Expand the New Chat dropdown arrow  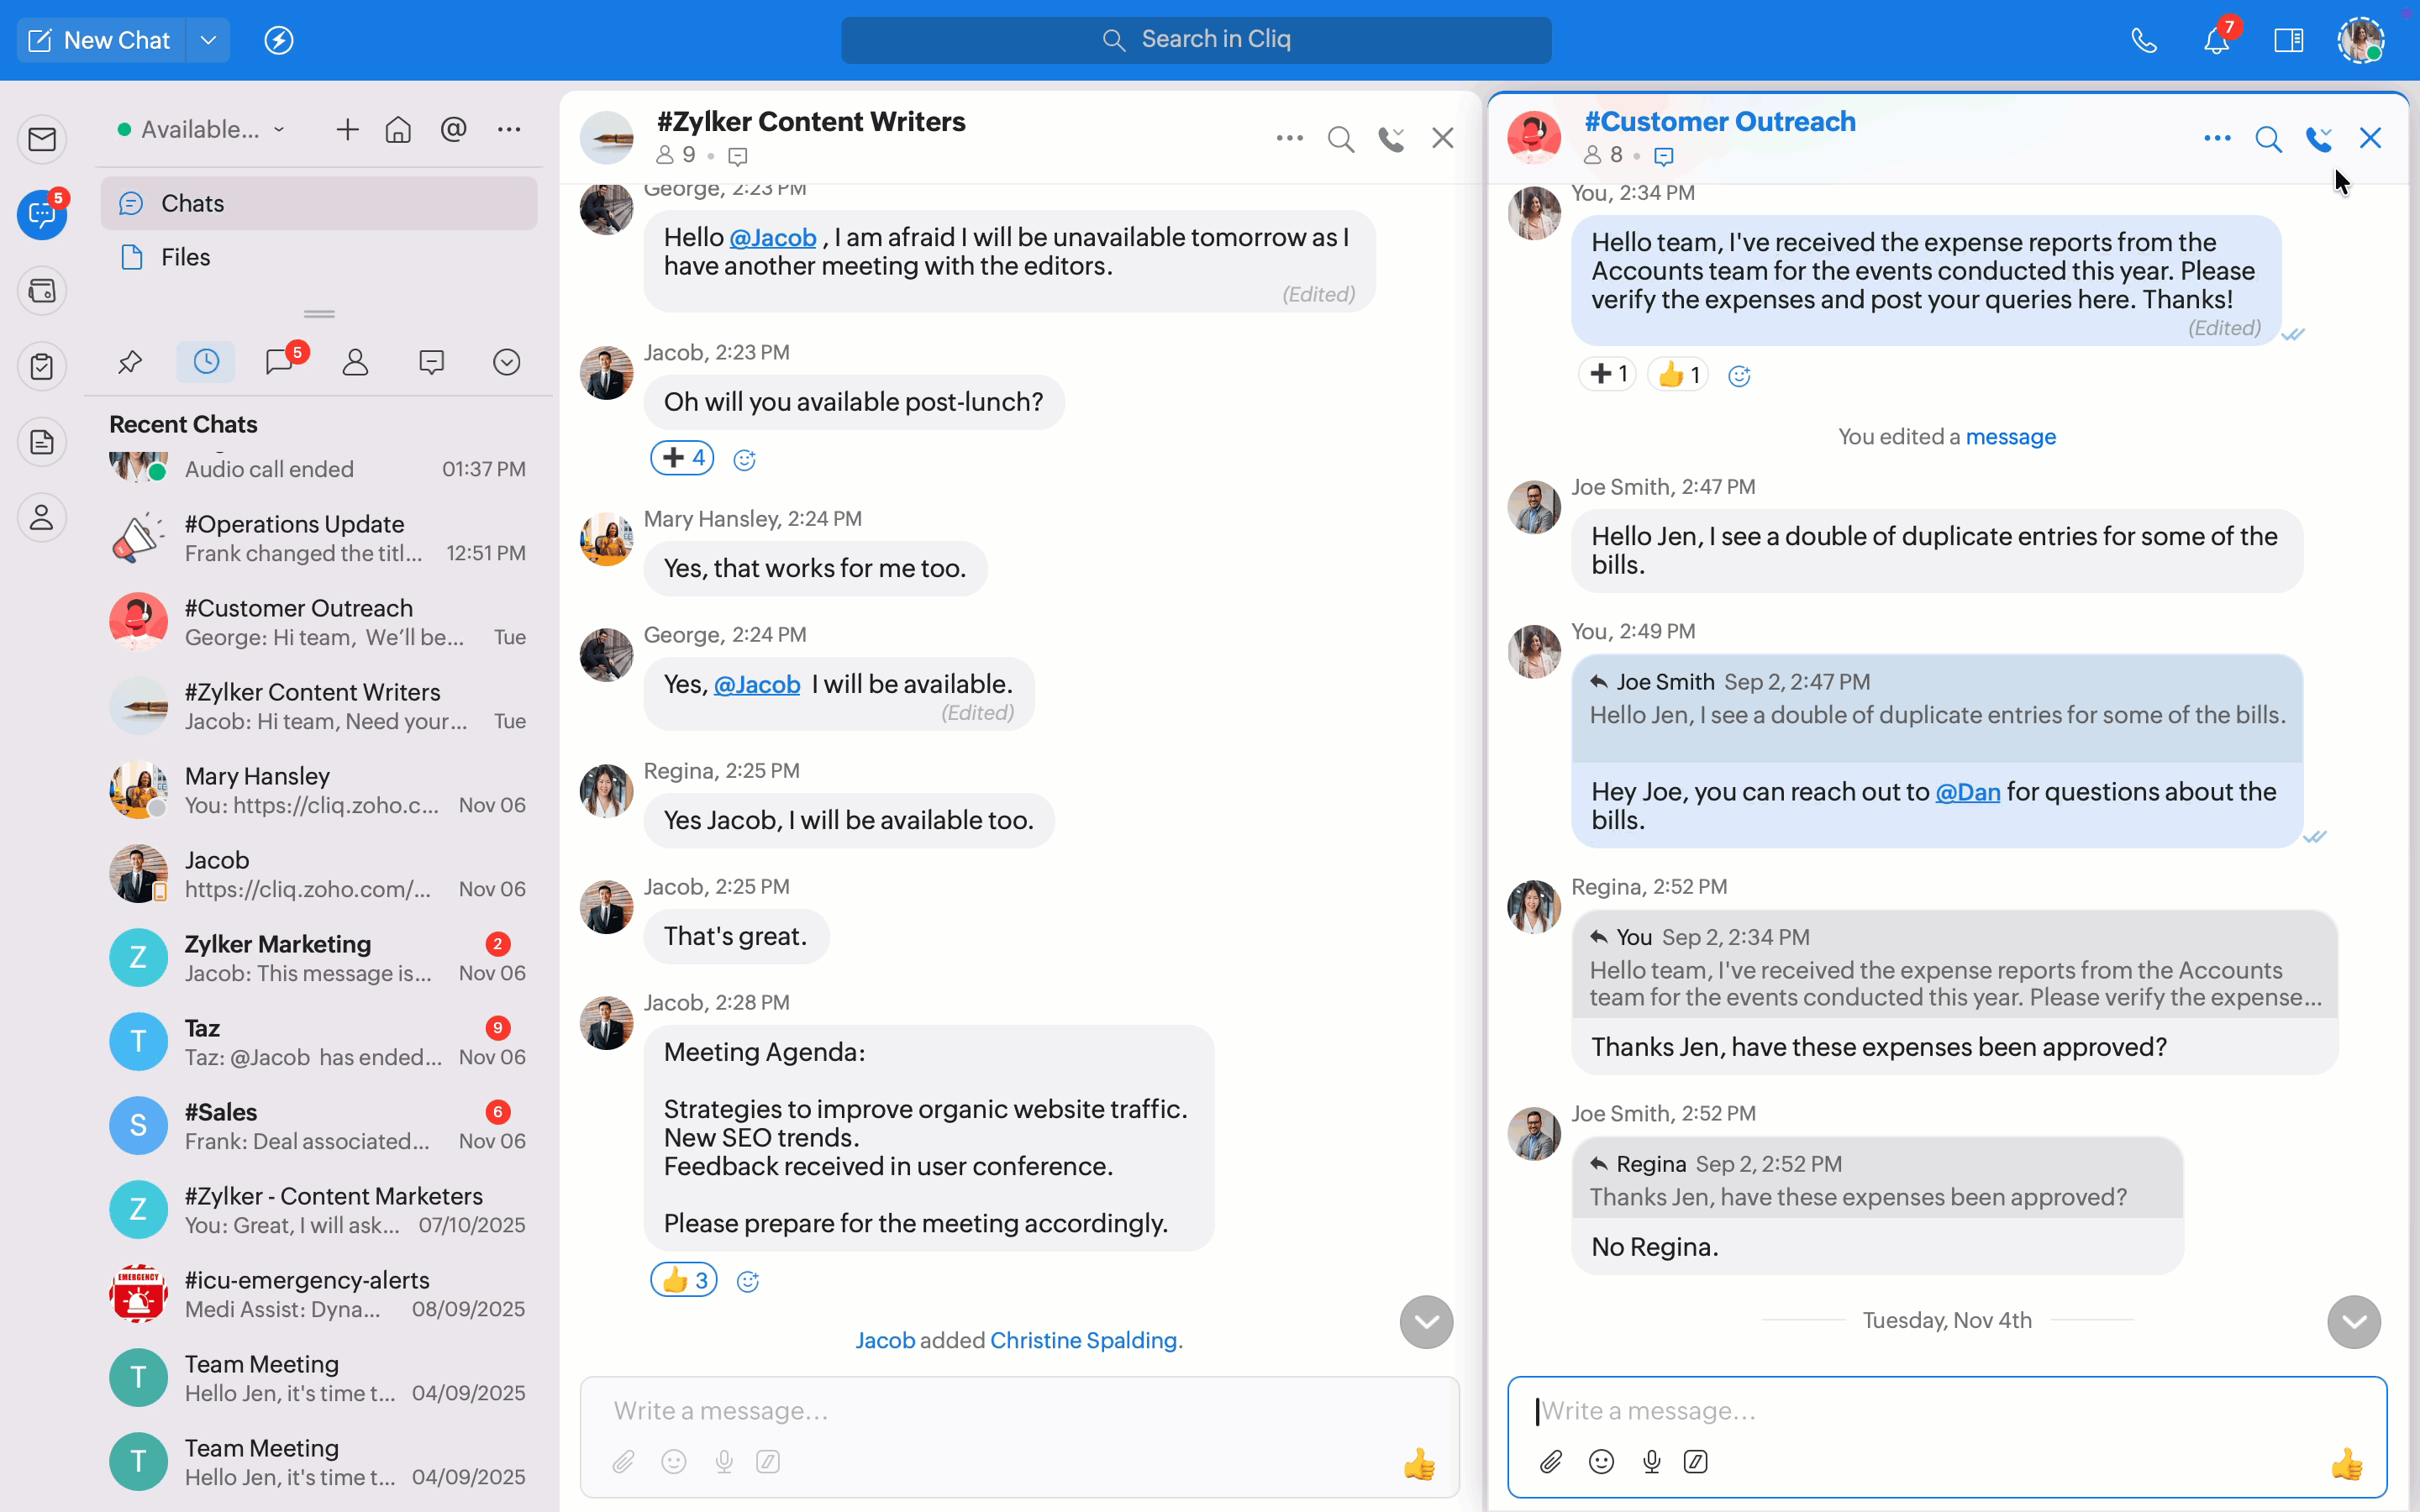pos(208,41)
